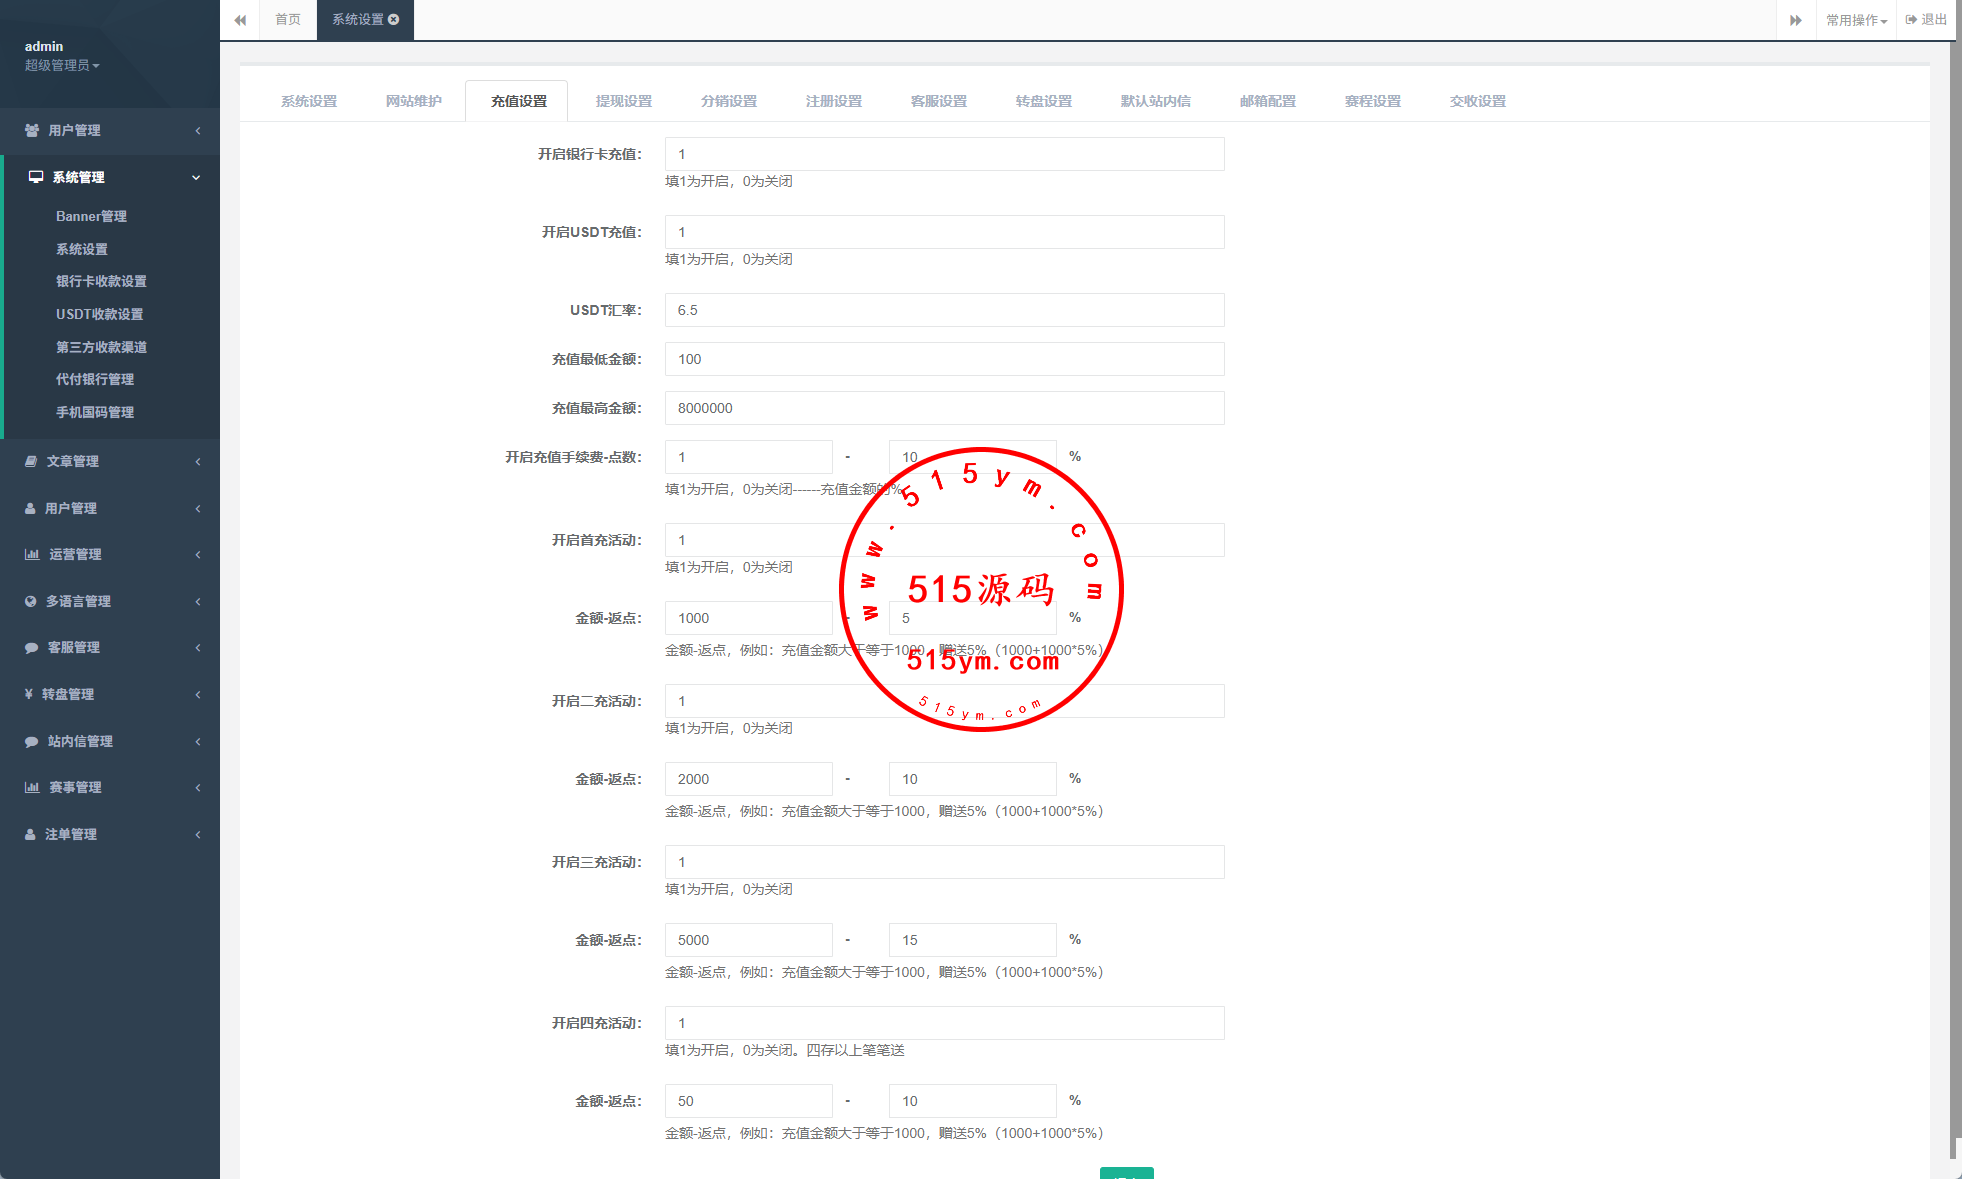This screenshot has height=1179, width=1962.
Task: Click the globe icon beside 多语言管理
Action: click(31, 601)
